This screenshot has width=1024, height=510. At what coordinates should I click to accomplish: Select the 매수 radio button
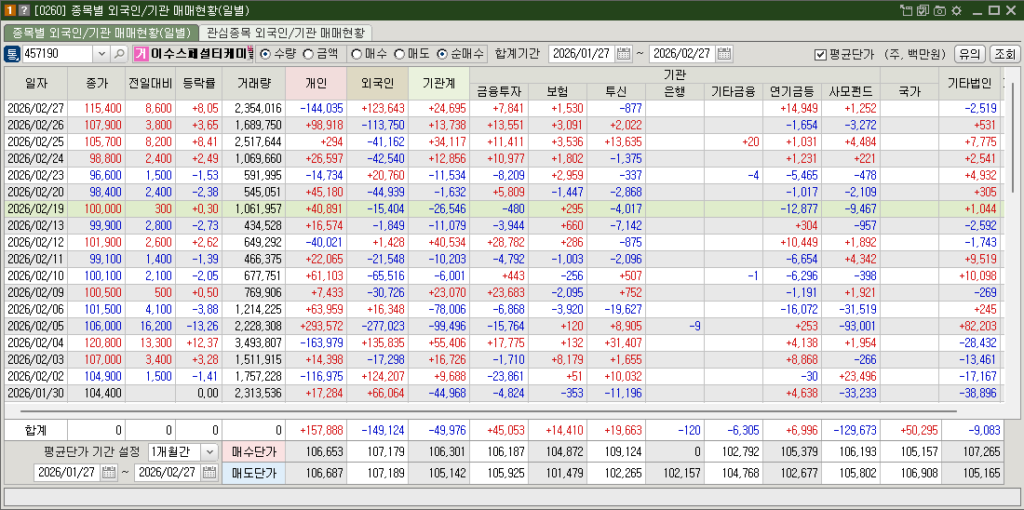coord(355,54)
